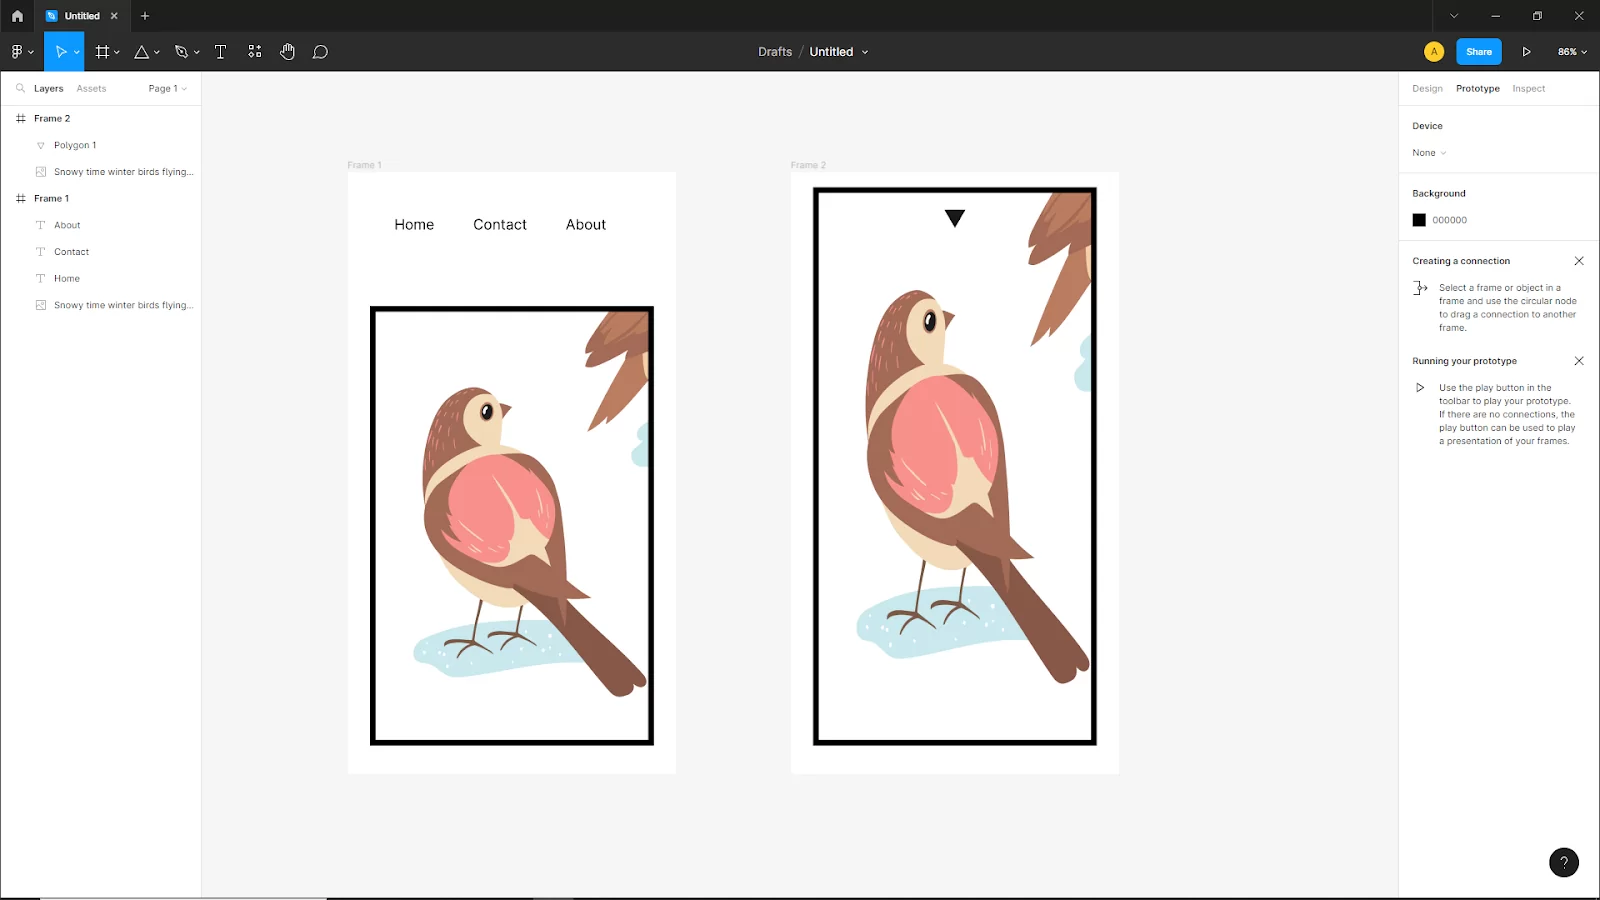Click the Polygon 1 layer icon
The image size is (1600, 900).
click(x=41, y=145)
